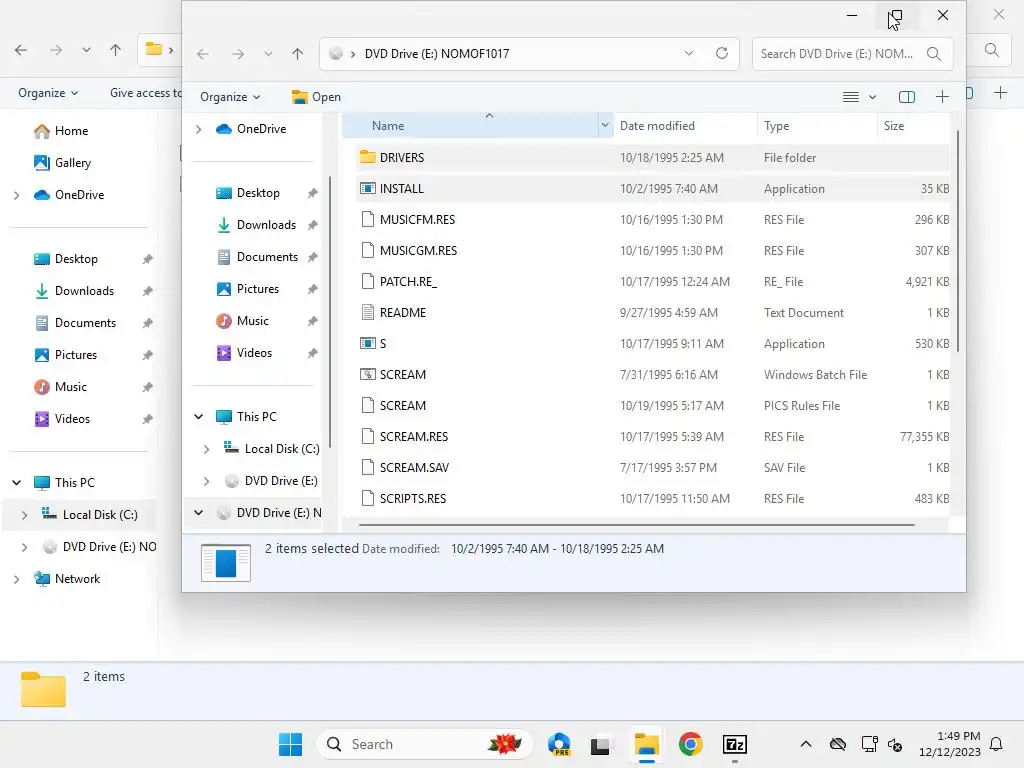
Task: Open Google Chrome from the taskbar
Action: point(690,744)
